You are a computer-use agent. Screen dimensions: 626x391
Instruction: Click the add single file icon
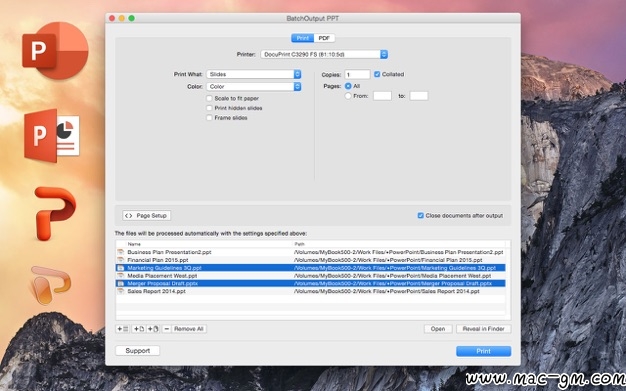tap(139, 329)
